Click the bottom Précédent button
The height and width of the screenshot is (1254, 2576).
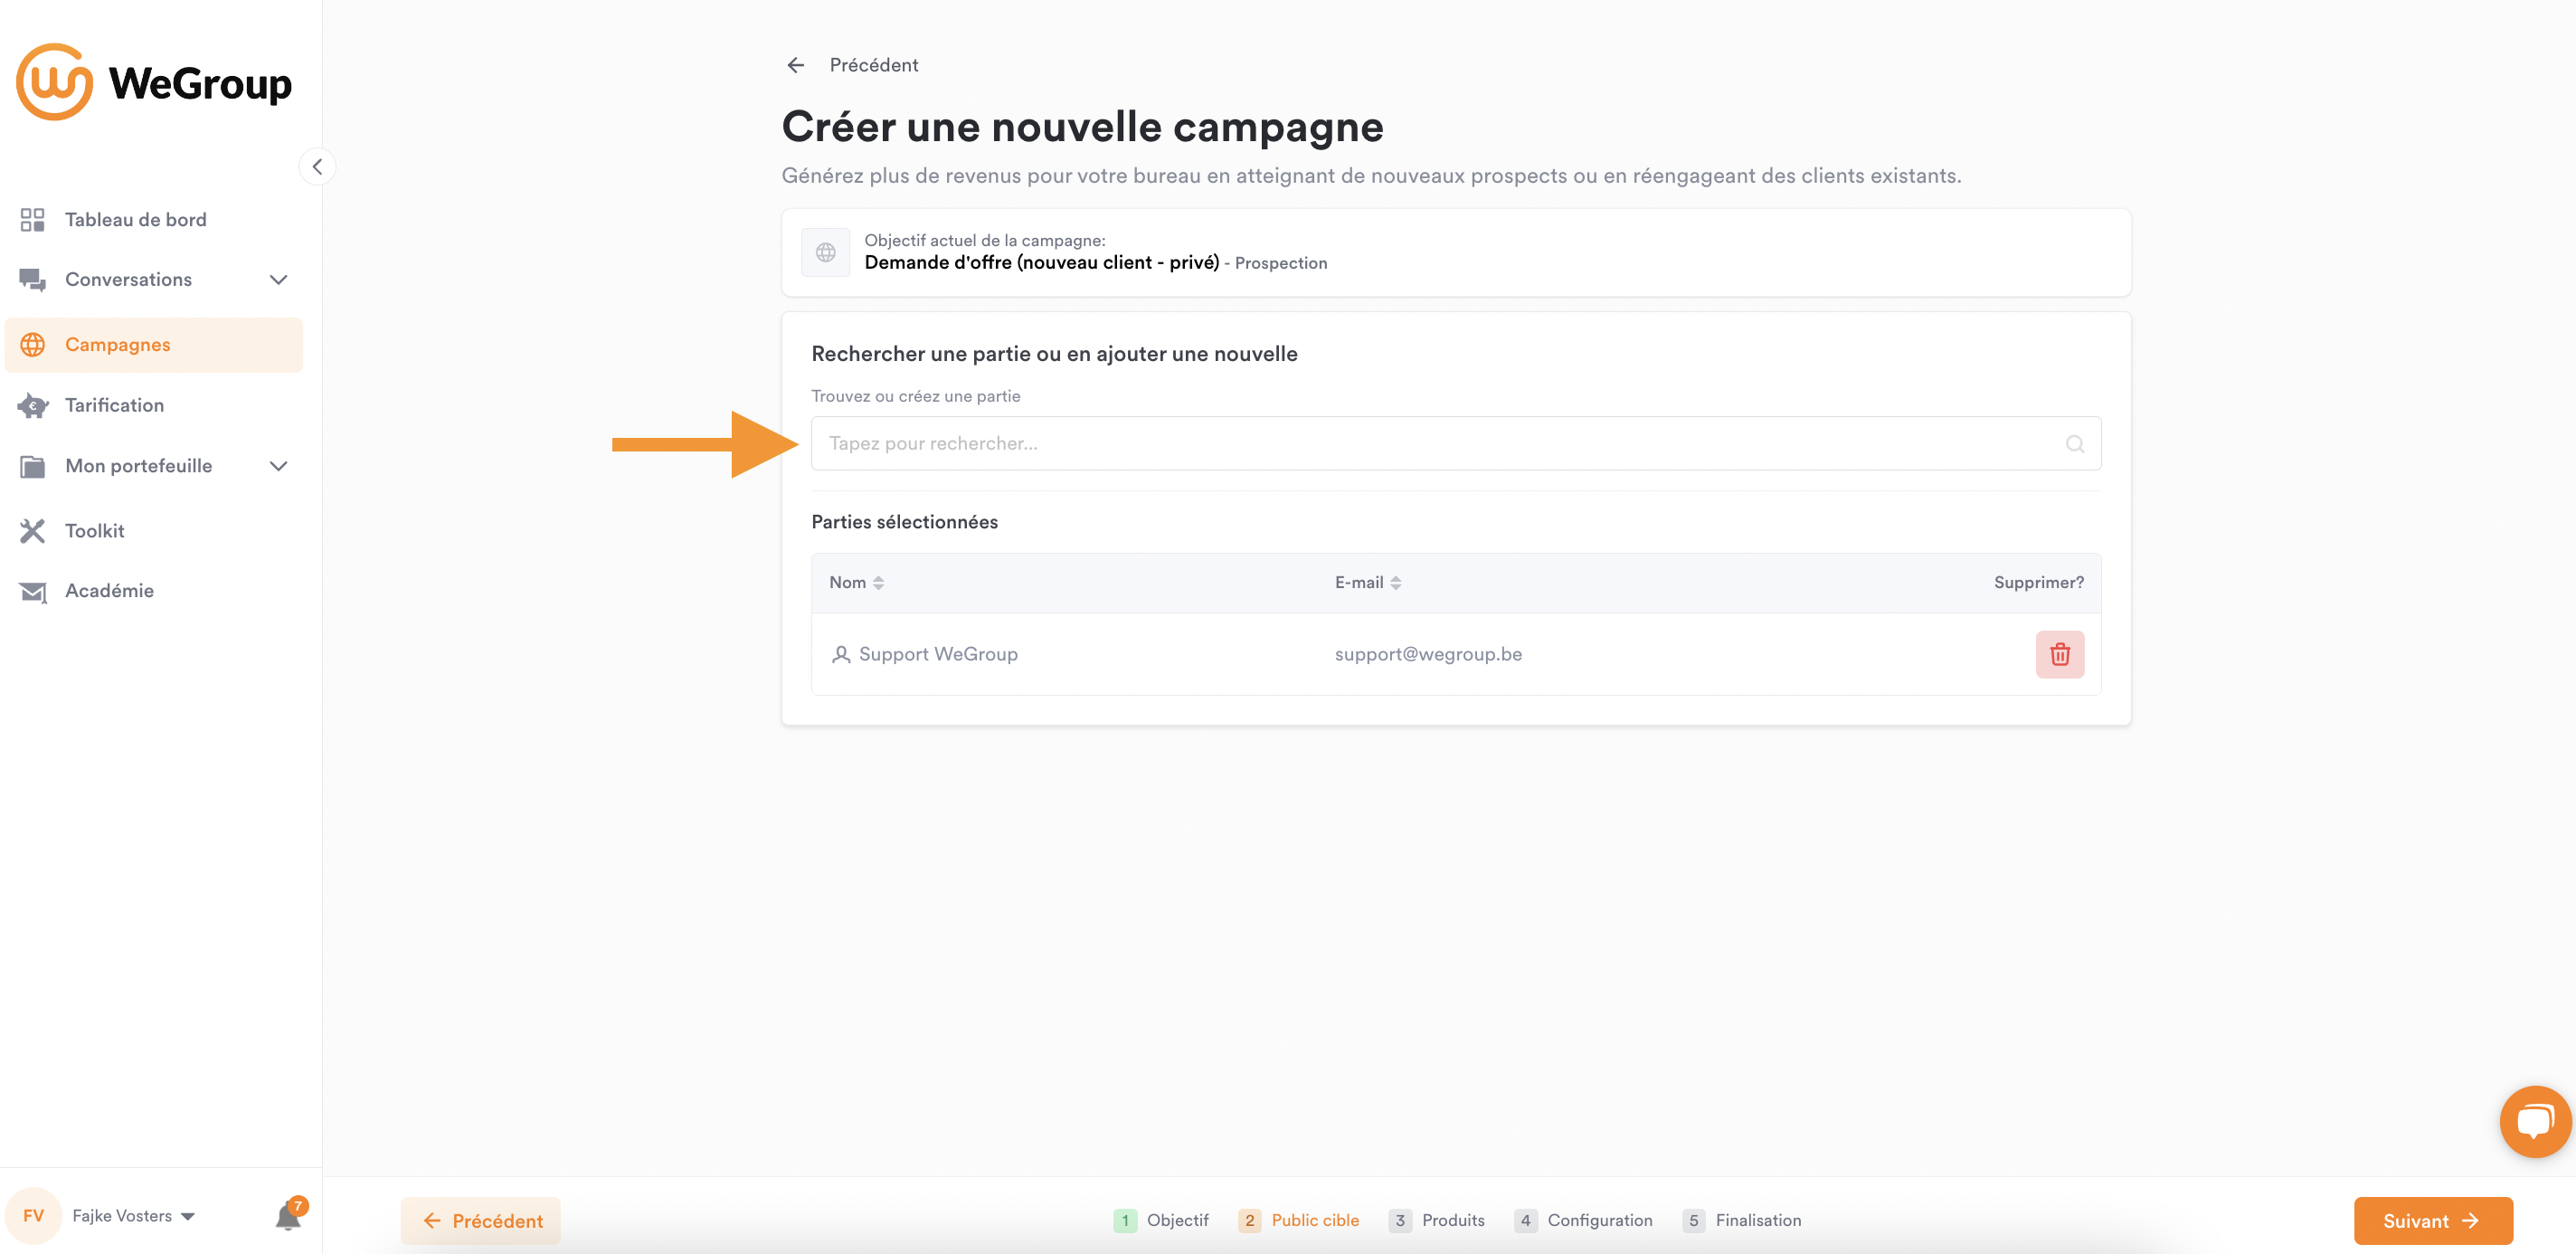[481, 1221]
